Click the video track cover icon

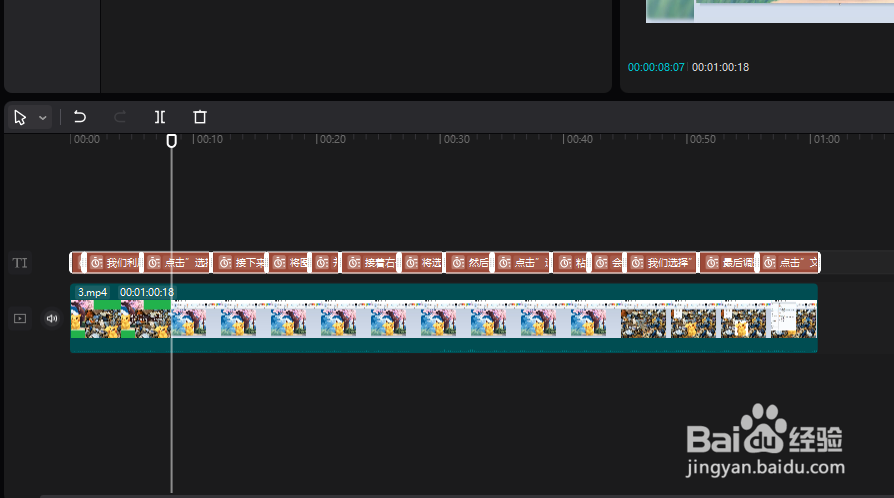coord(20,318)
